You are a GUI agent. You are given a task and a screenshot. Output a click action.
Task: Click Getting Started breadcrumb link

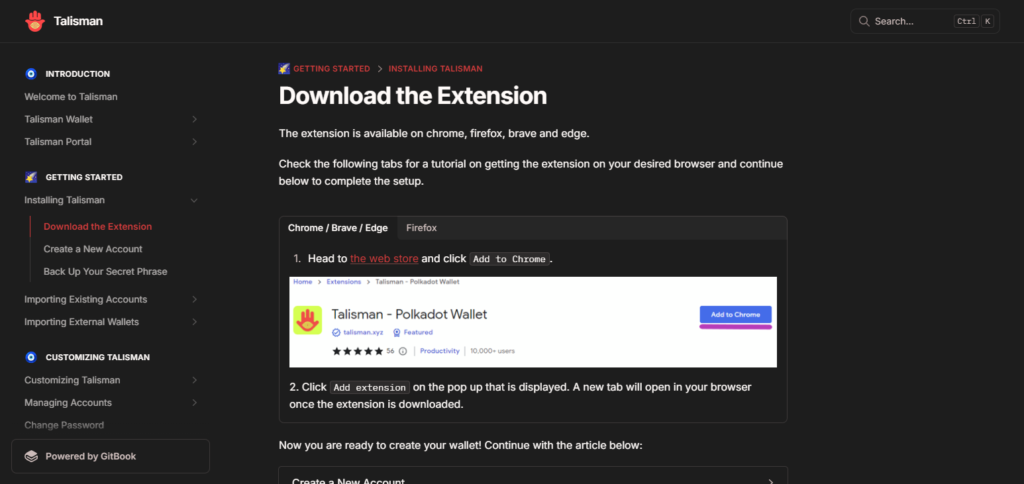point(332,69)
